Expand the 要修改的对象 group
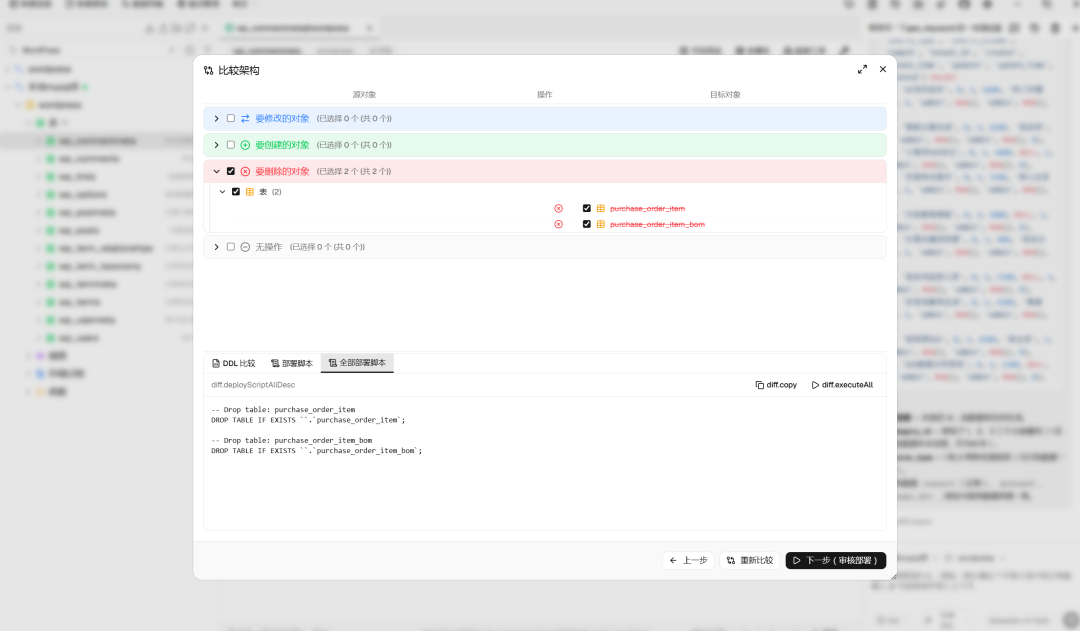Image resolution: width=1080 pixels, height=631 pixels. point(216,118)
